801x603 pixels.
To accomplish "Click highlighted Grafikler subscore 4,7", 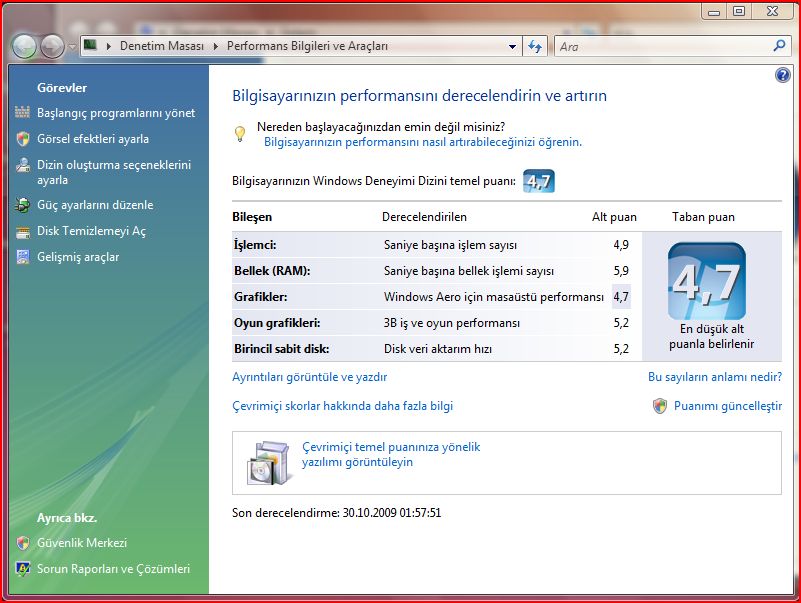I will click(621, 297).
